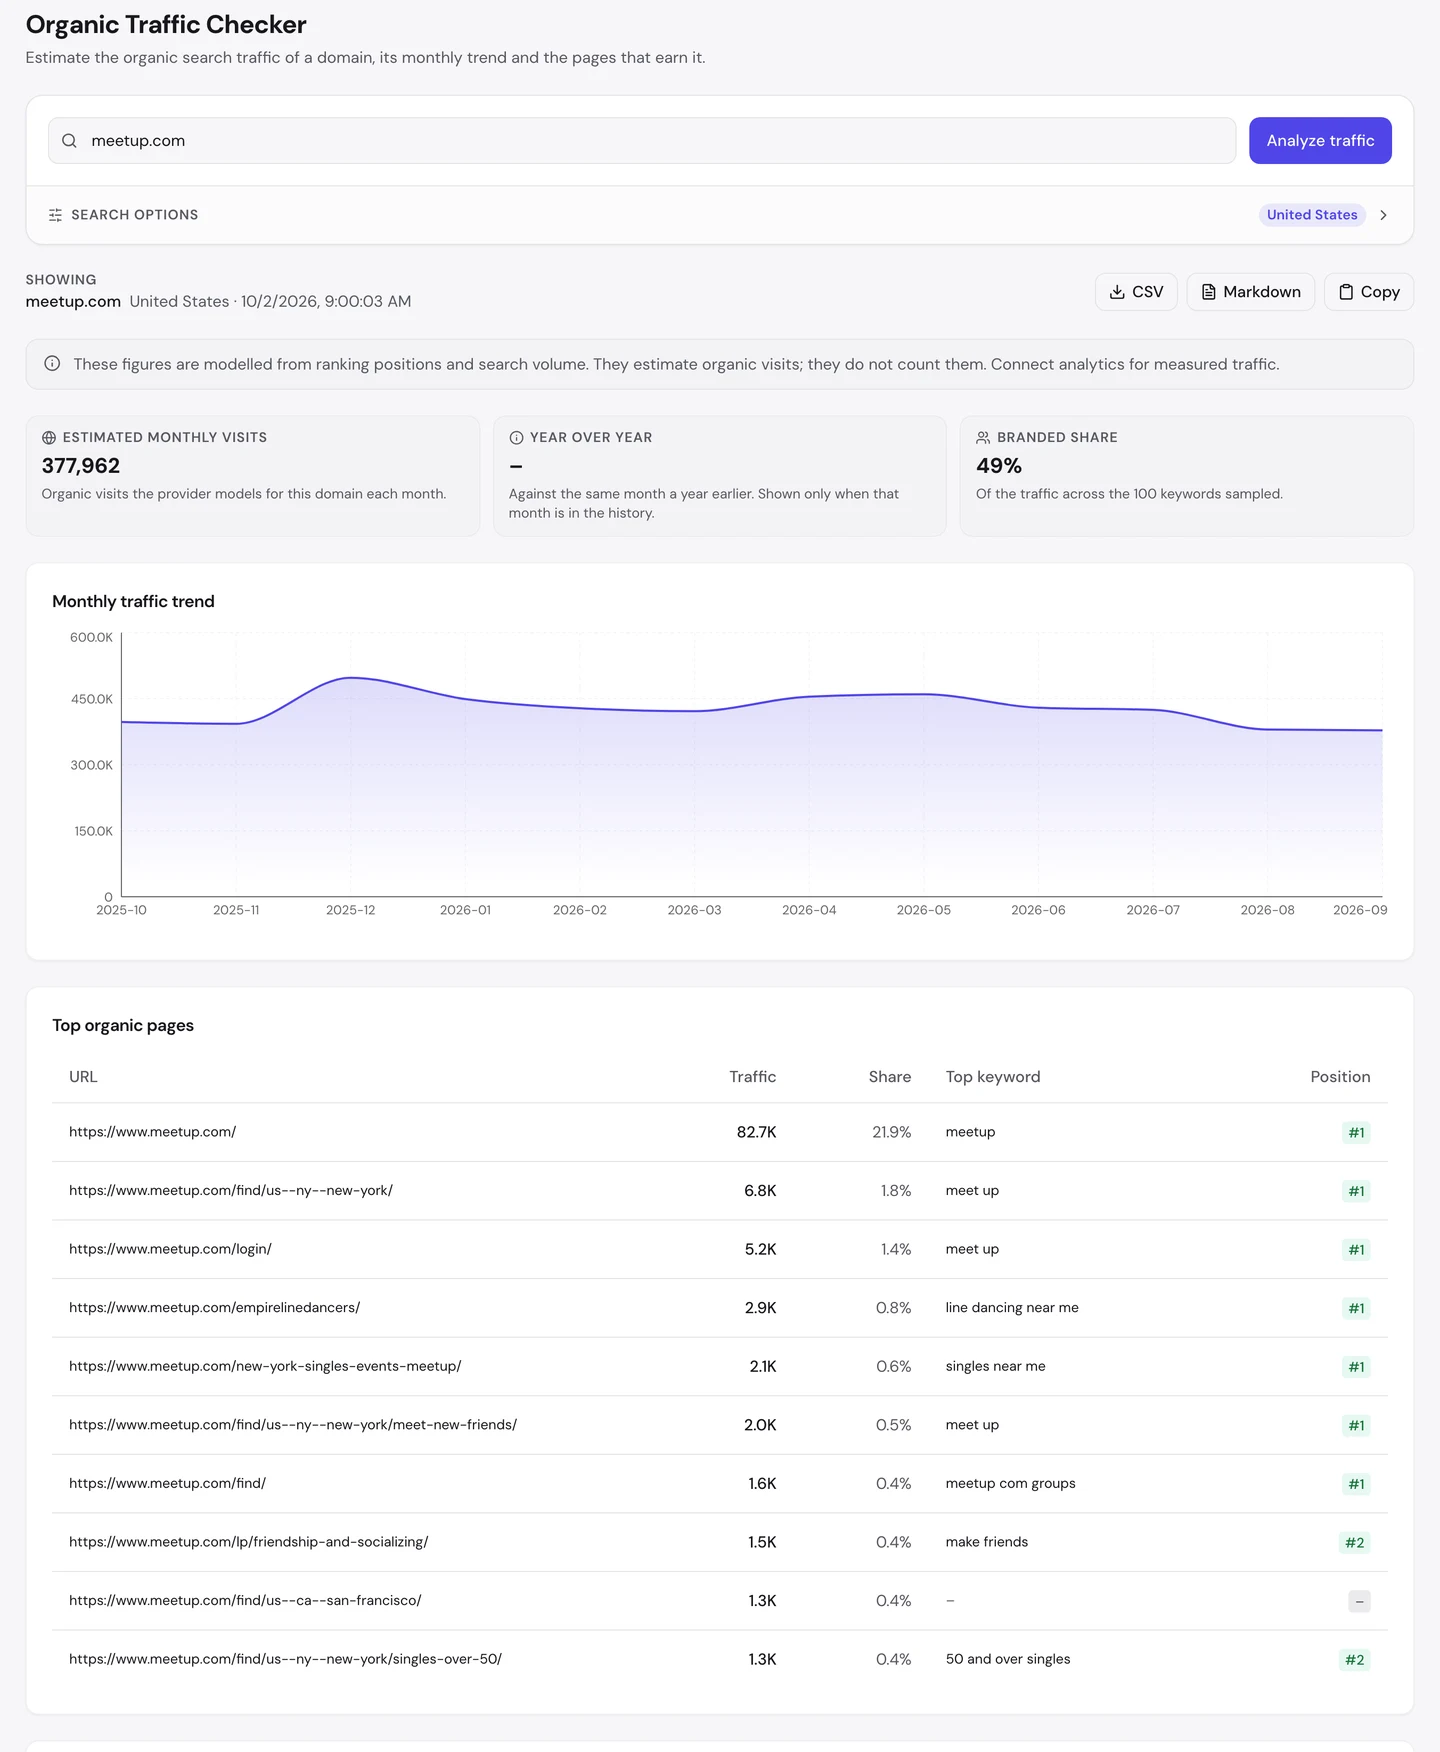Viewport: 1440px width, 1752px height.
Task: Click the 21.9% share value
Action: tap(891, 1132)
